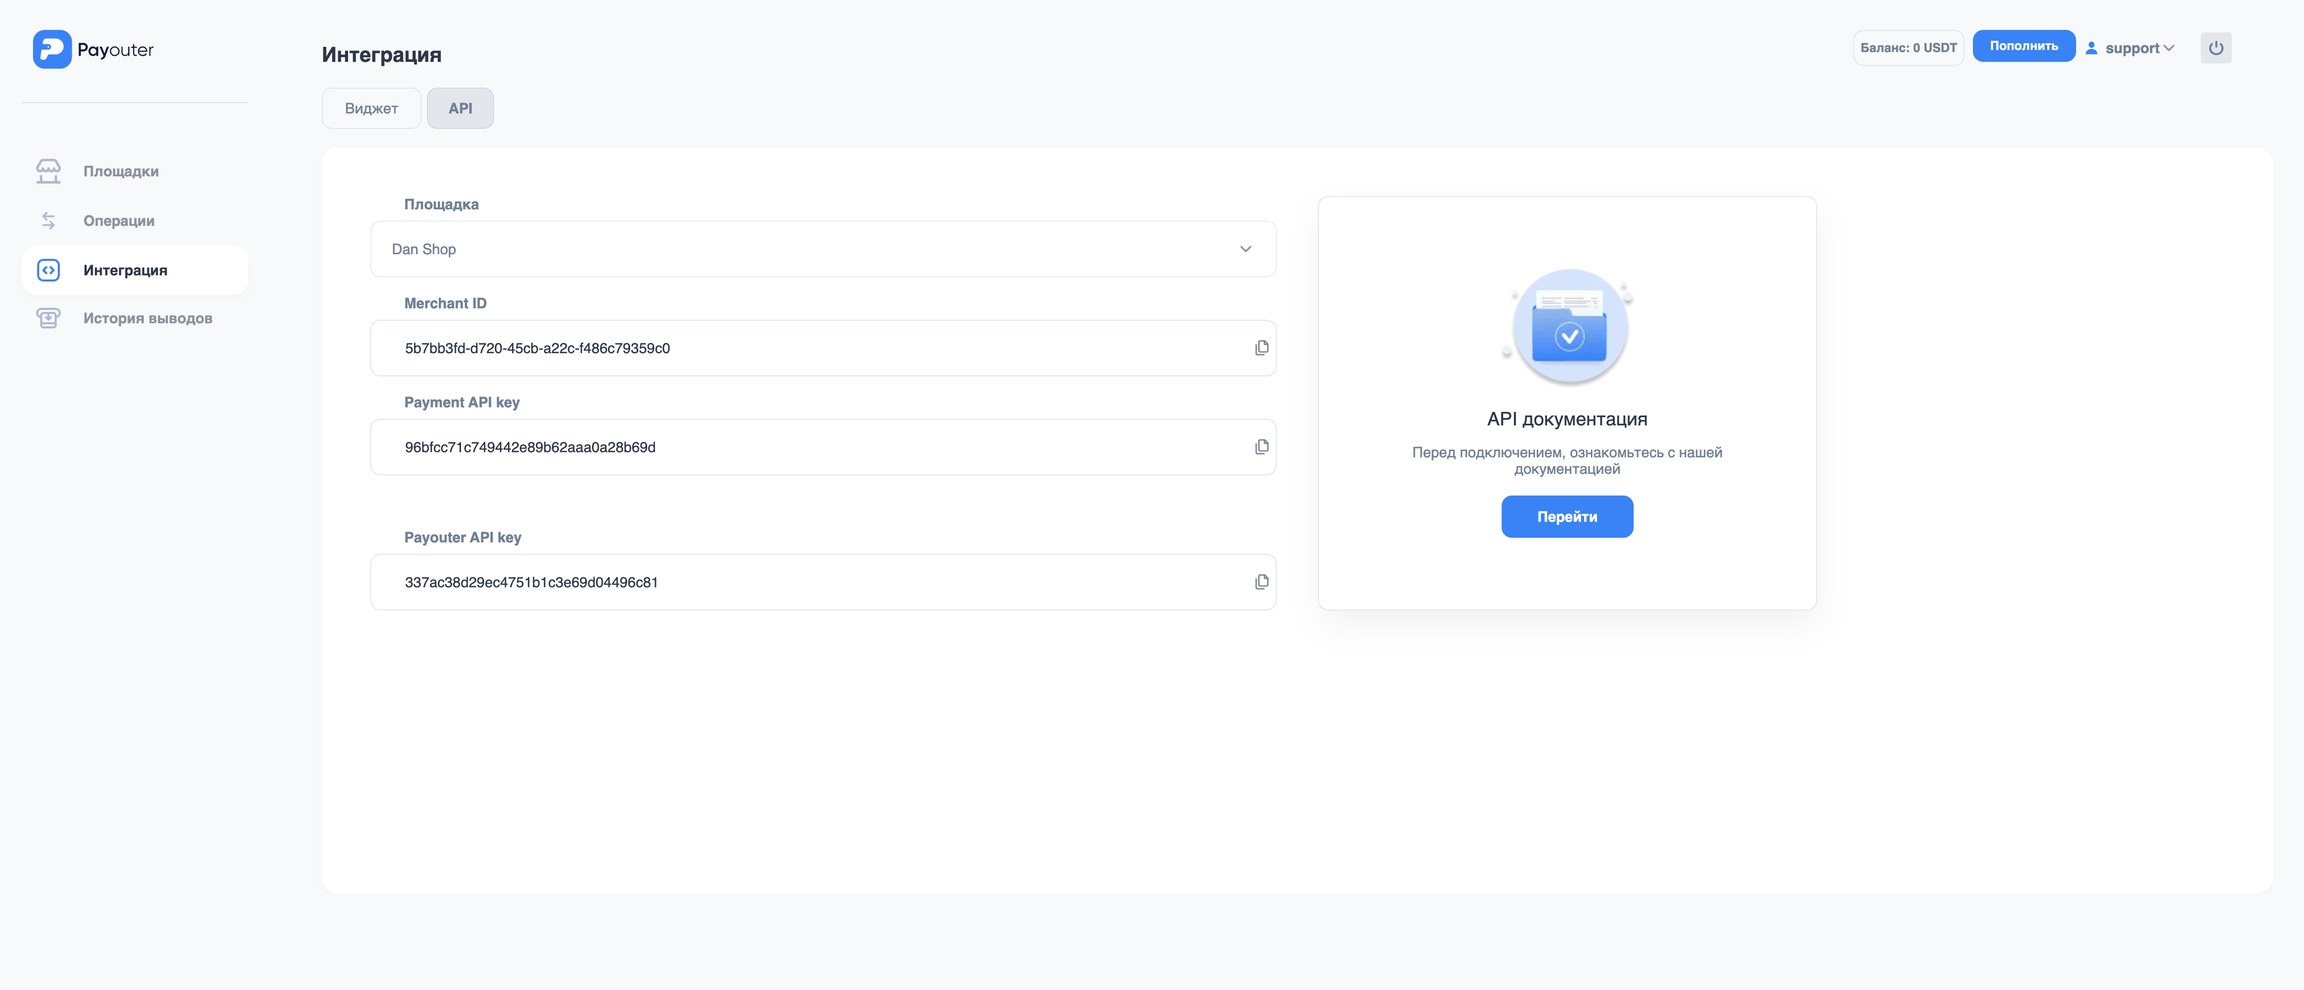Image resolution: width=2304 pixels, height=990 pixels.
Task: Switch to the Виджет tab
Action: click(x=371, y=108)
